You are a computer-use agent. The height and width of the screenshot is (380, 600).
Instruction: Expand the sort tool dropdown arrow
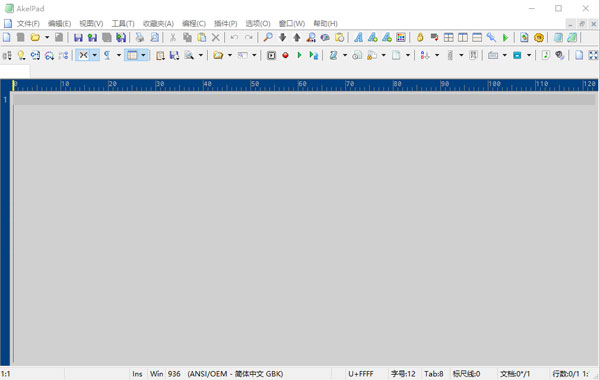point(437,55)
